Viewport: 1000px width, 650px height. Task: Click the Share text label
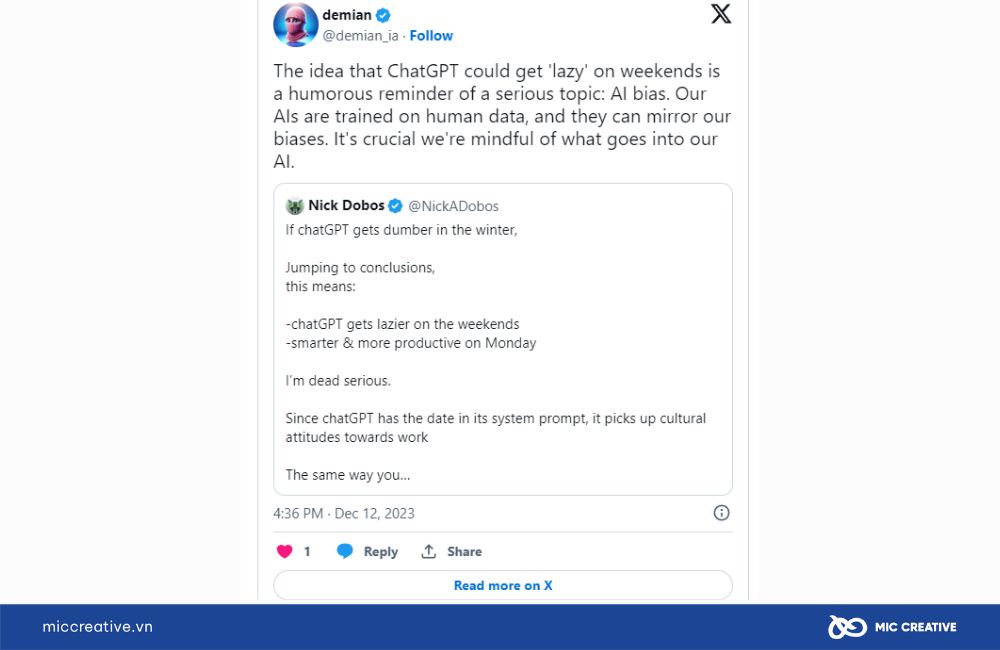coord(464,552)
